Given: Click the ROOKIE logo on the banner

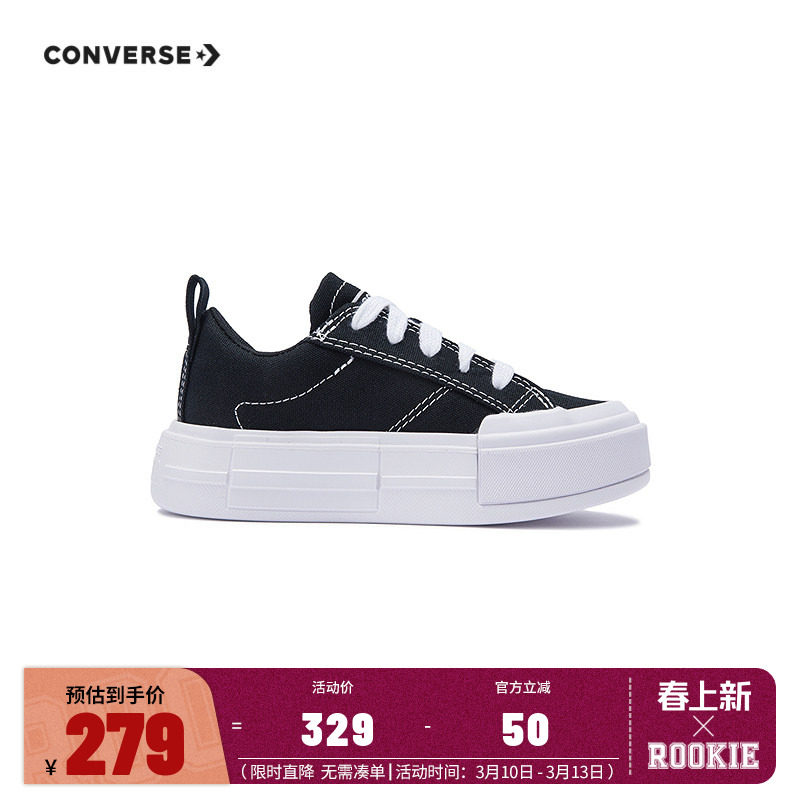Looking at the screenshot, I should [703, 756].
